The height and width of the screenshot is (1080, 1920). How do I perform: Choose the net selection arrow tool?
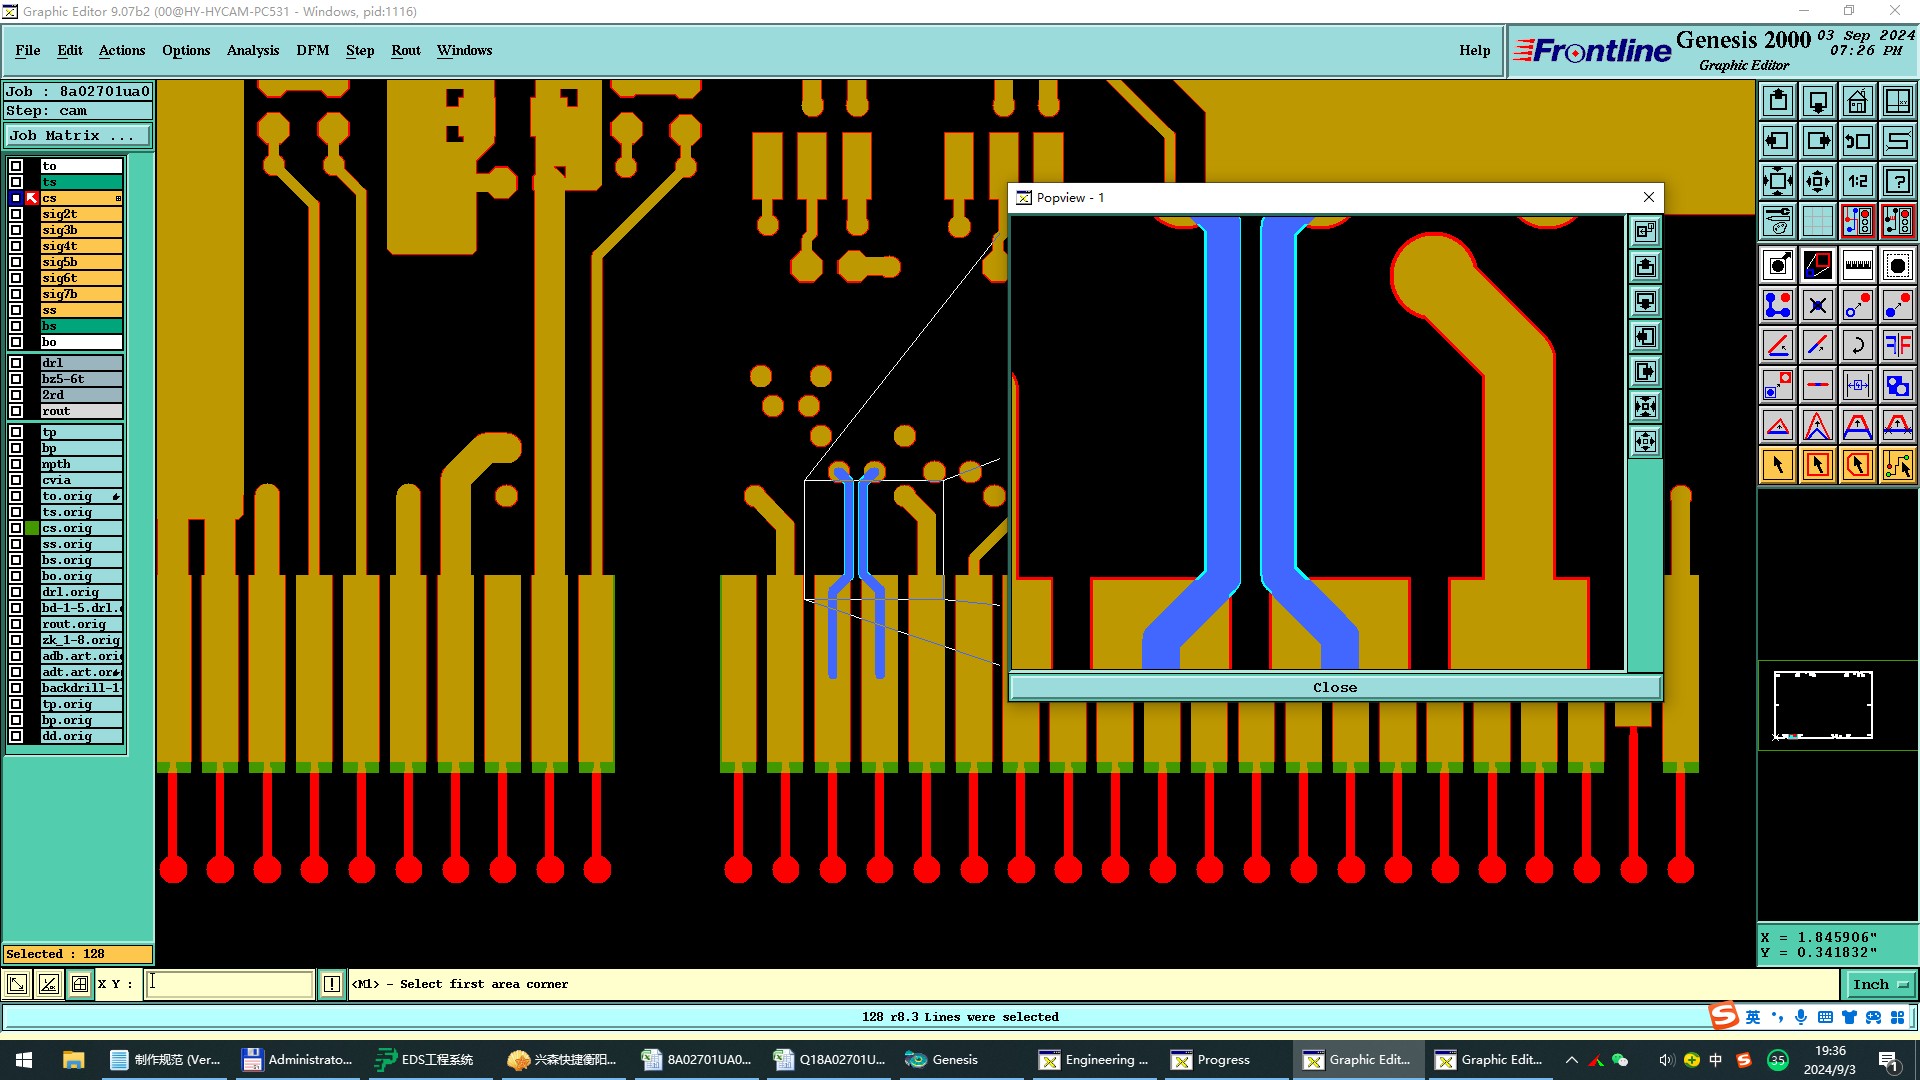[1897, 465]
